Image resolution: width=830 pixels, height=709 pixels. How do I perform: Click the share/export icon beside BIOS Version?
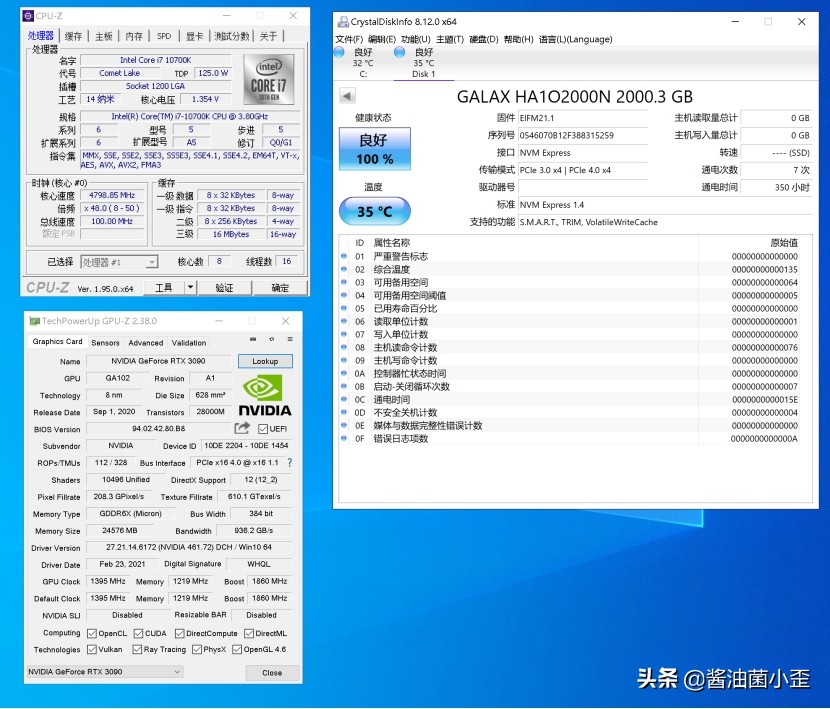point(243,428)
